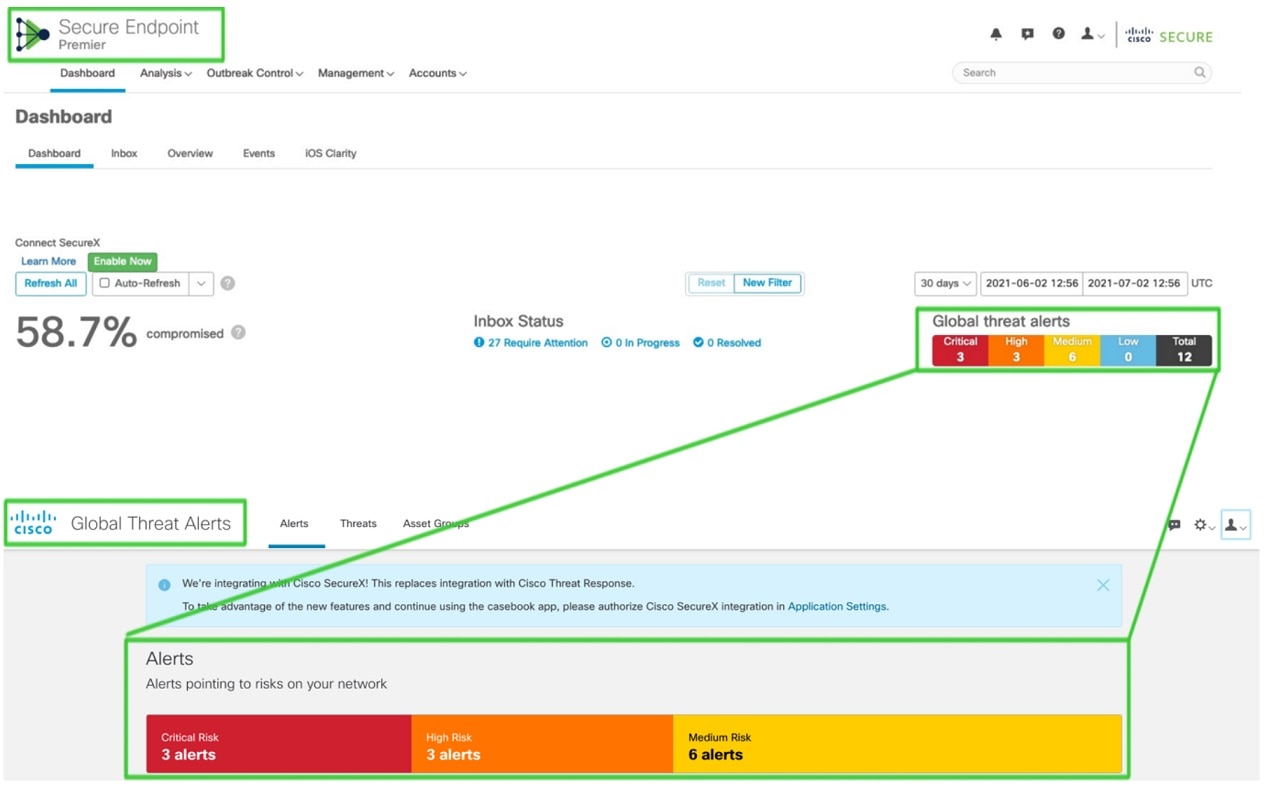Click the Global threat alerts heading
Image resolution: width=1267 pixels, height=787 pixels.
pos(1001,321)
